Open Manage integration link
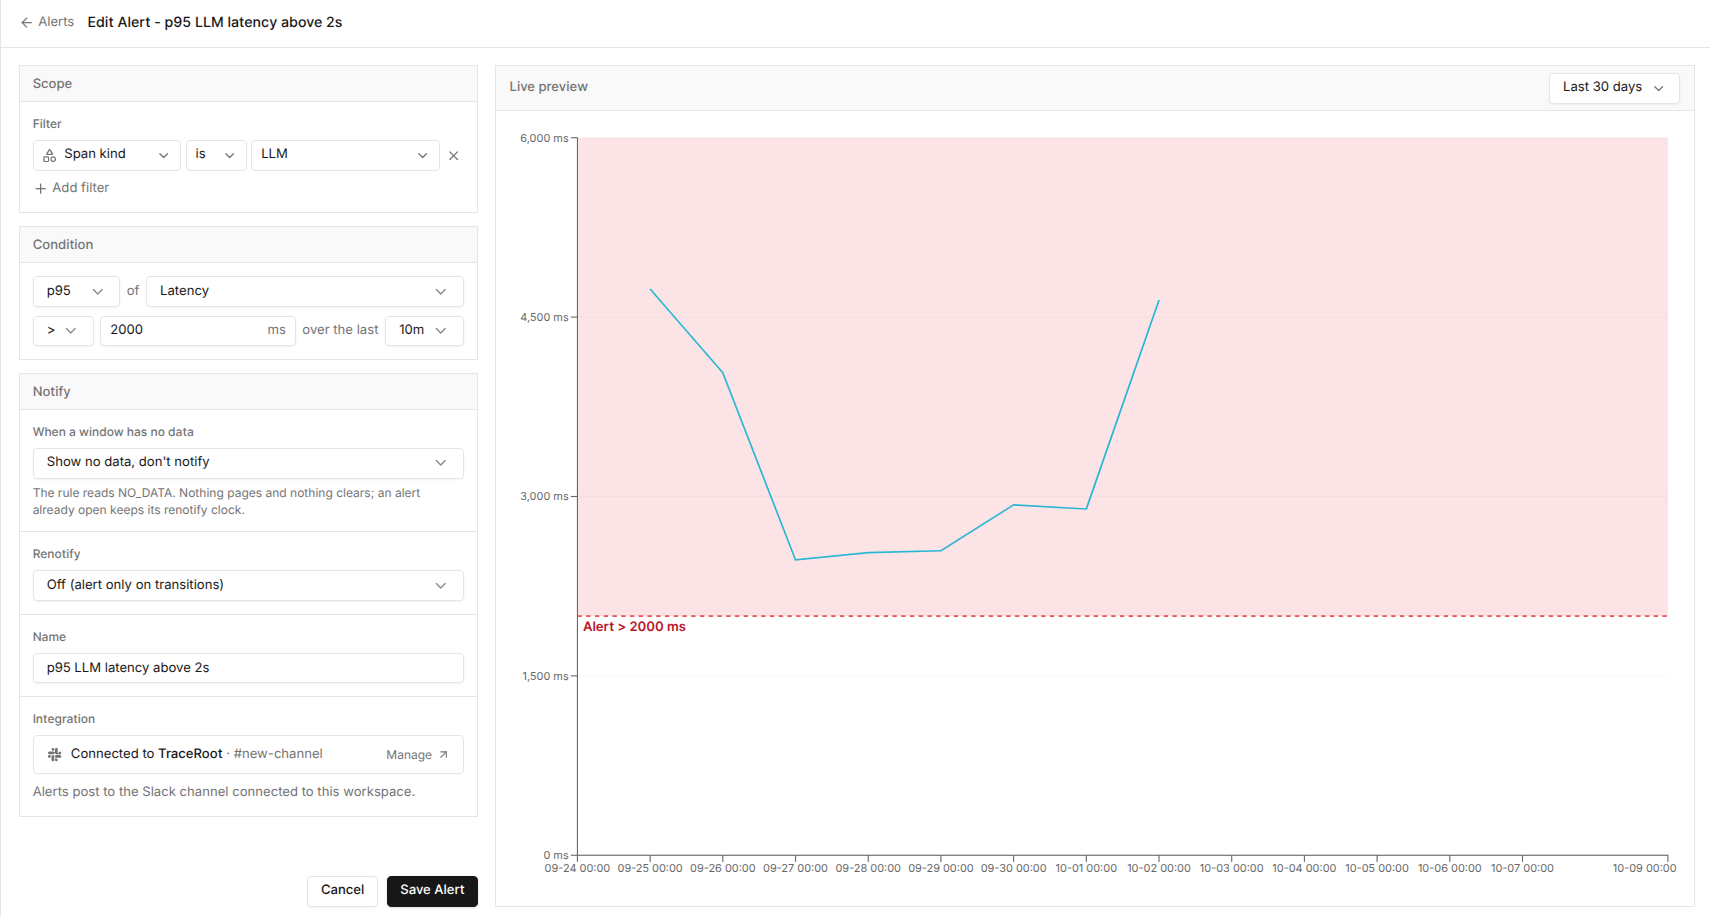 417,755
